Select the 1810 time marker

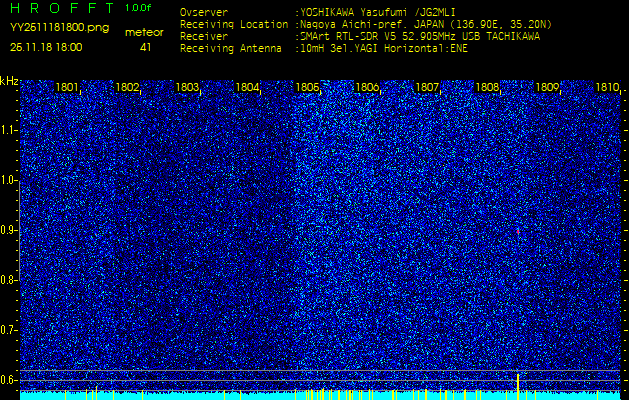(607, 88)
